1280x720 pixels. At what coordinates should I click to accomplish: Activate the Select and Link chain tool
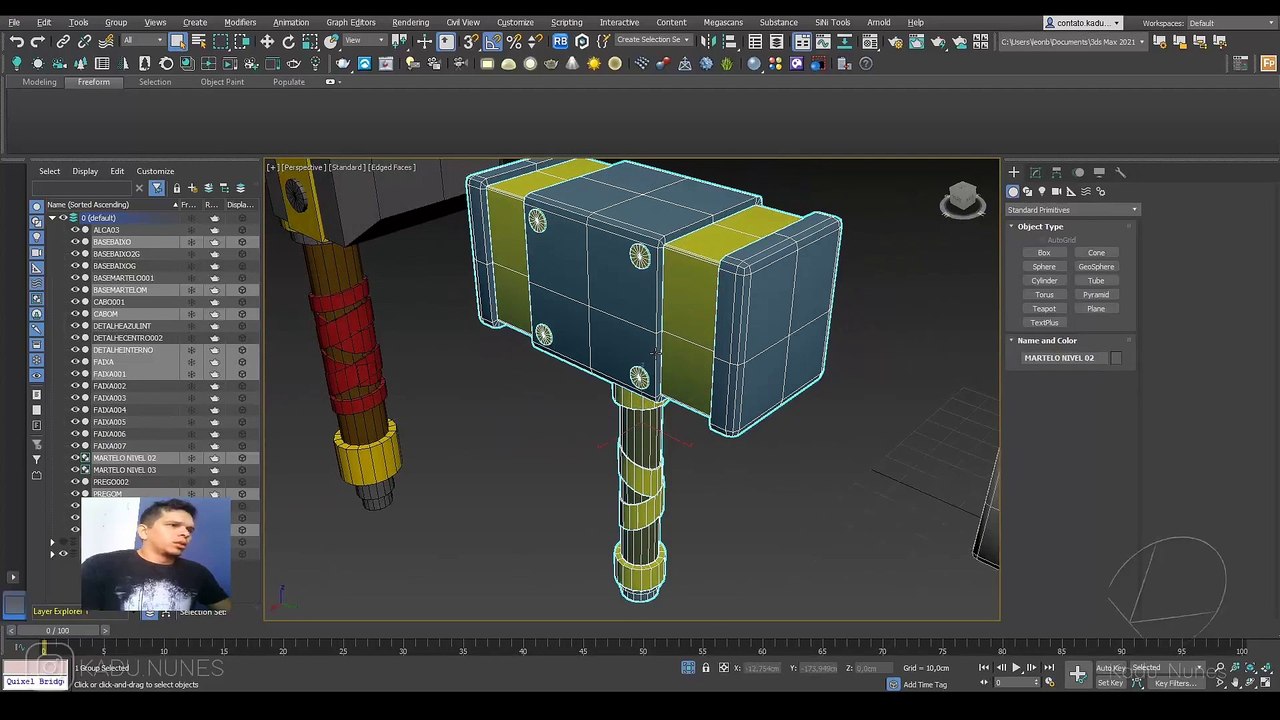click(63, 41)
